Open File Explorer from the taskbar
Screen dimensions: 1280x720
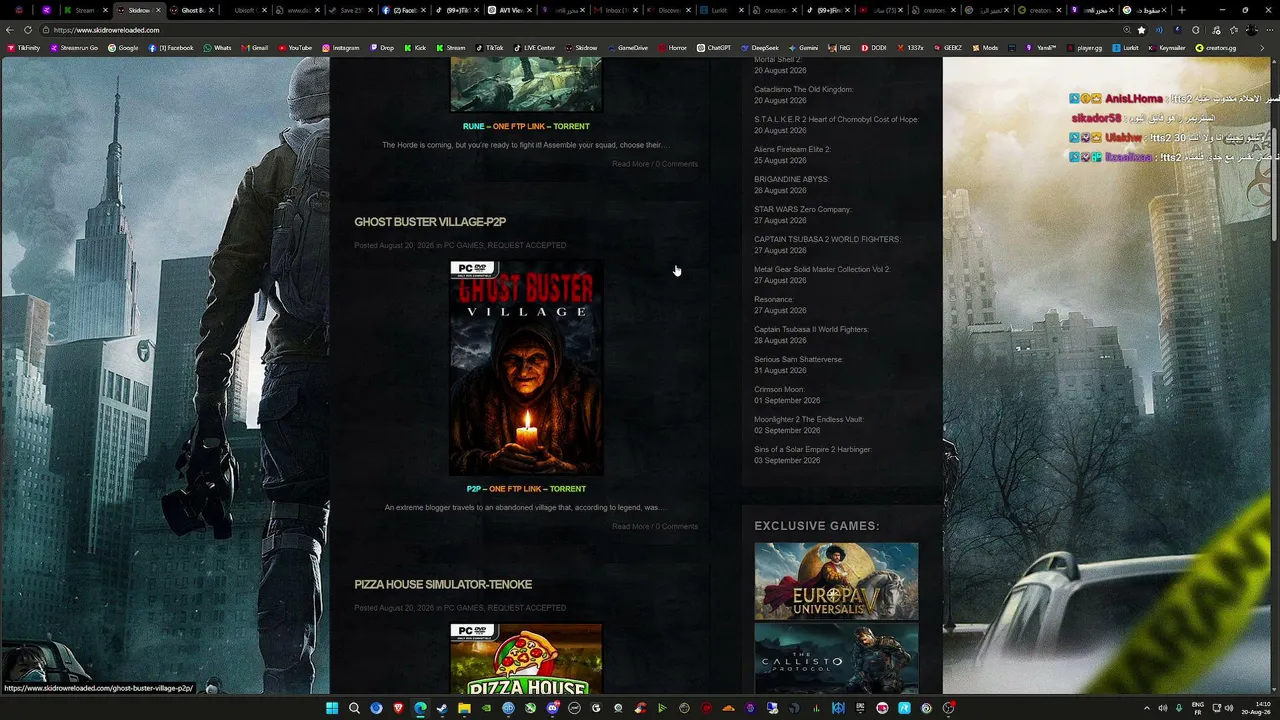tap(464, 708)
